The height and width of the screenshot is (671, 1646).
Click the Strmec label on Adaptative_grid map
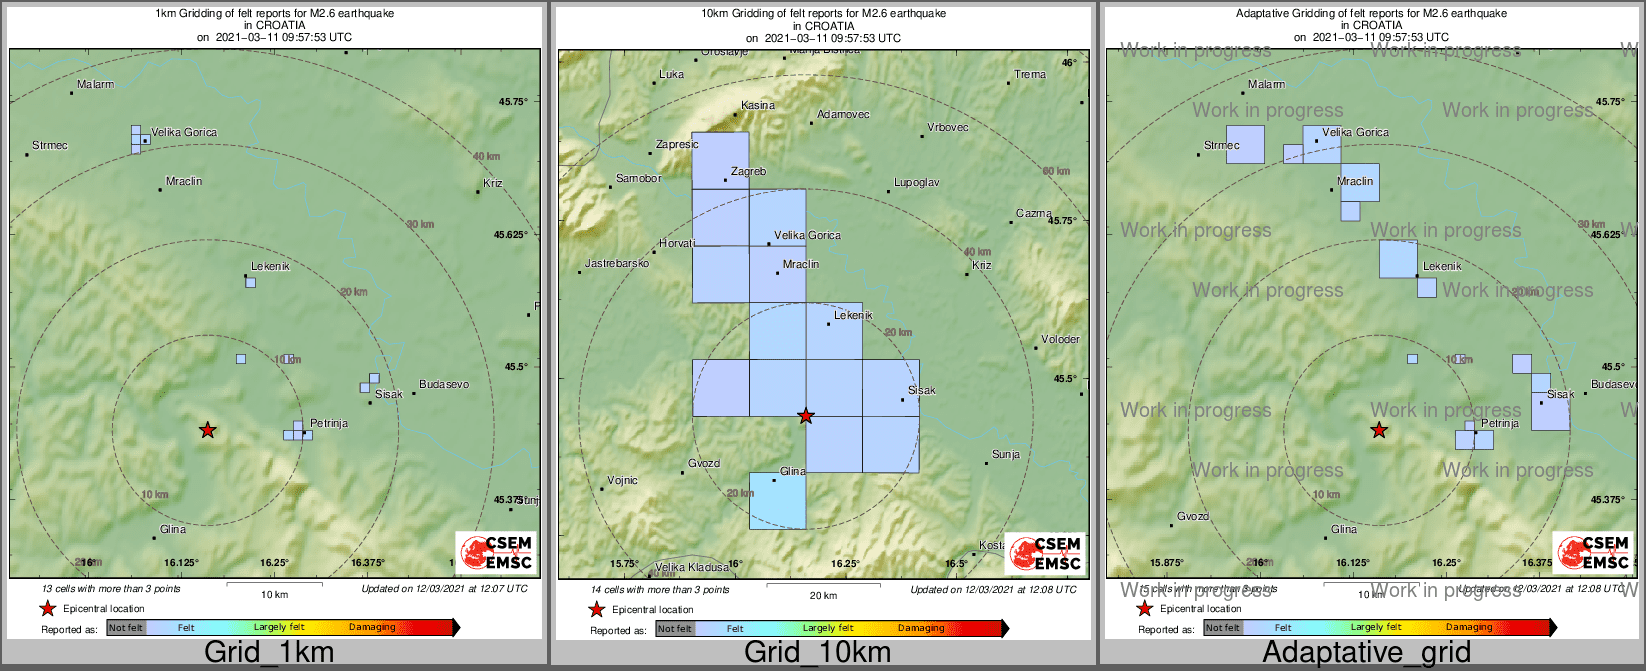(1222, 145)
